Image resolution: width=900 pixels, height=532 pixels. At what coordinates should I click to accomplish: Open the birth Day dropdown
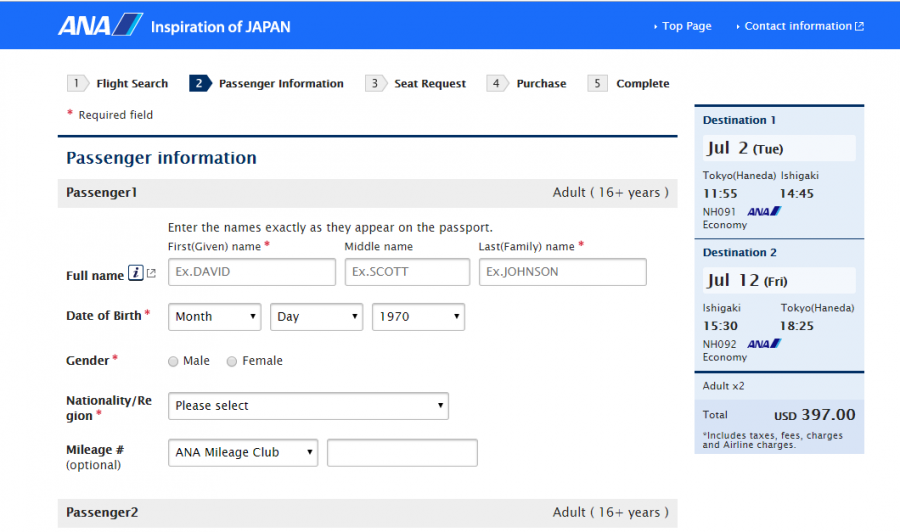pos(316,317)
